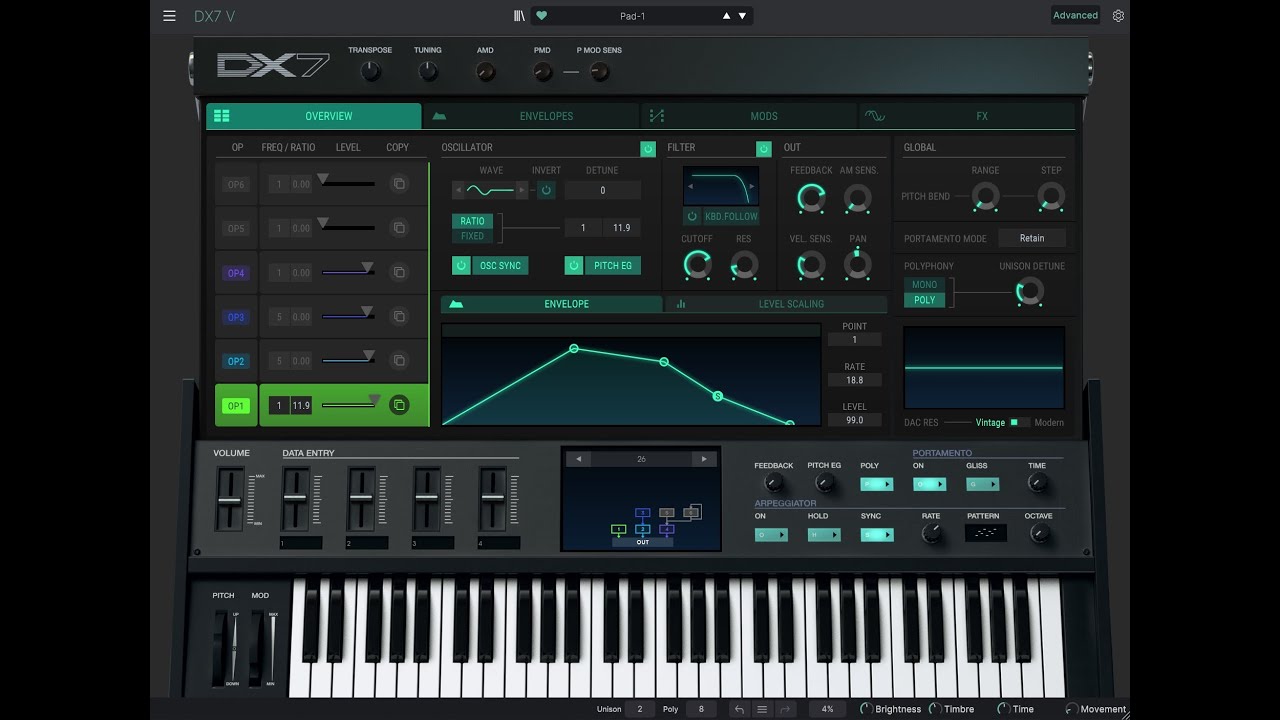Click the TRANSPOSE knob
The image size is (1280, 720).
tap(370, 72)
